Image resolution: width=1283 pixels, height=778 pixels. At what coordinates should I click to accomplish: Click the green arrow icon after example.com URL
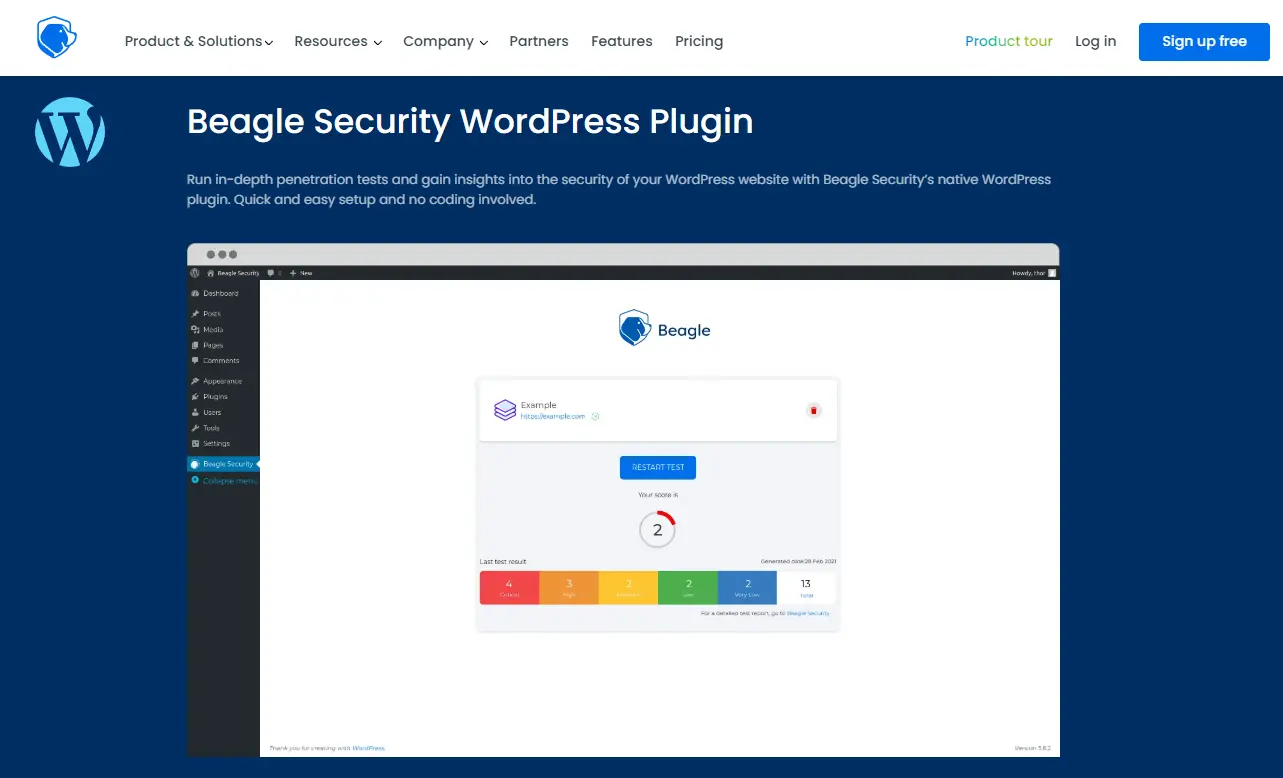(x=595, y=416)
